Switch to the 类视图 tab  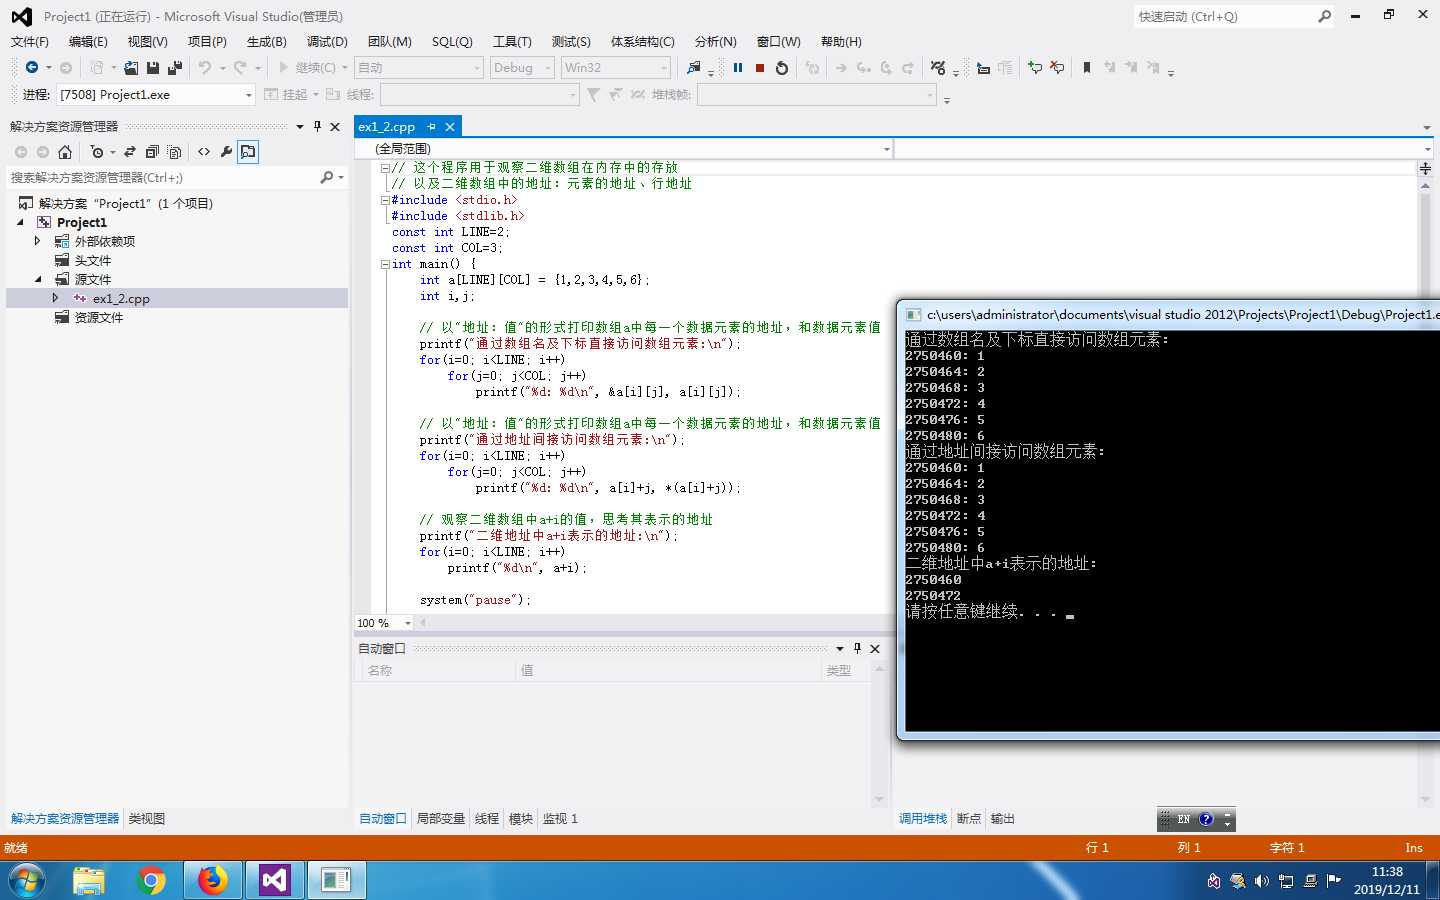(x=147, y=819)
